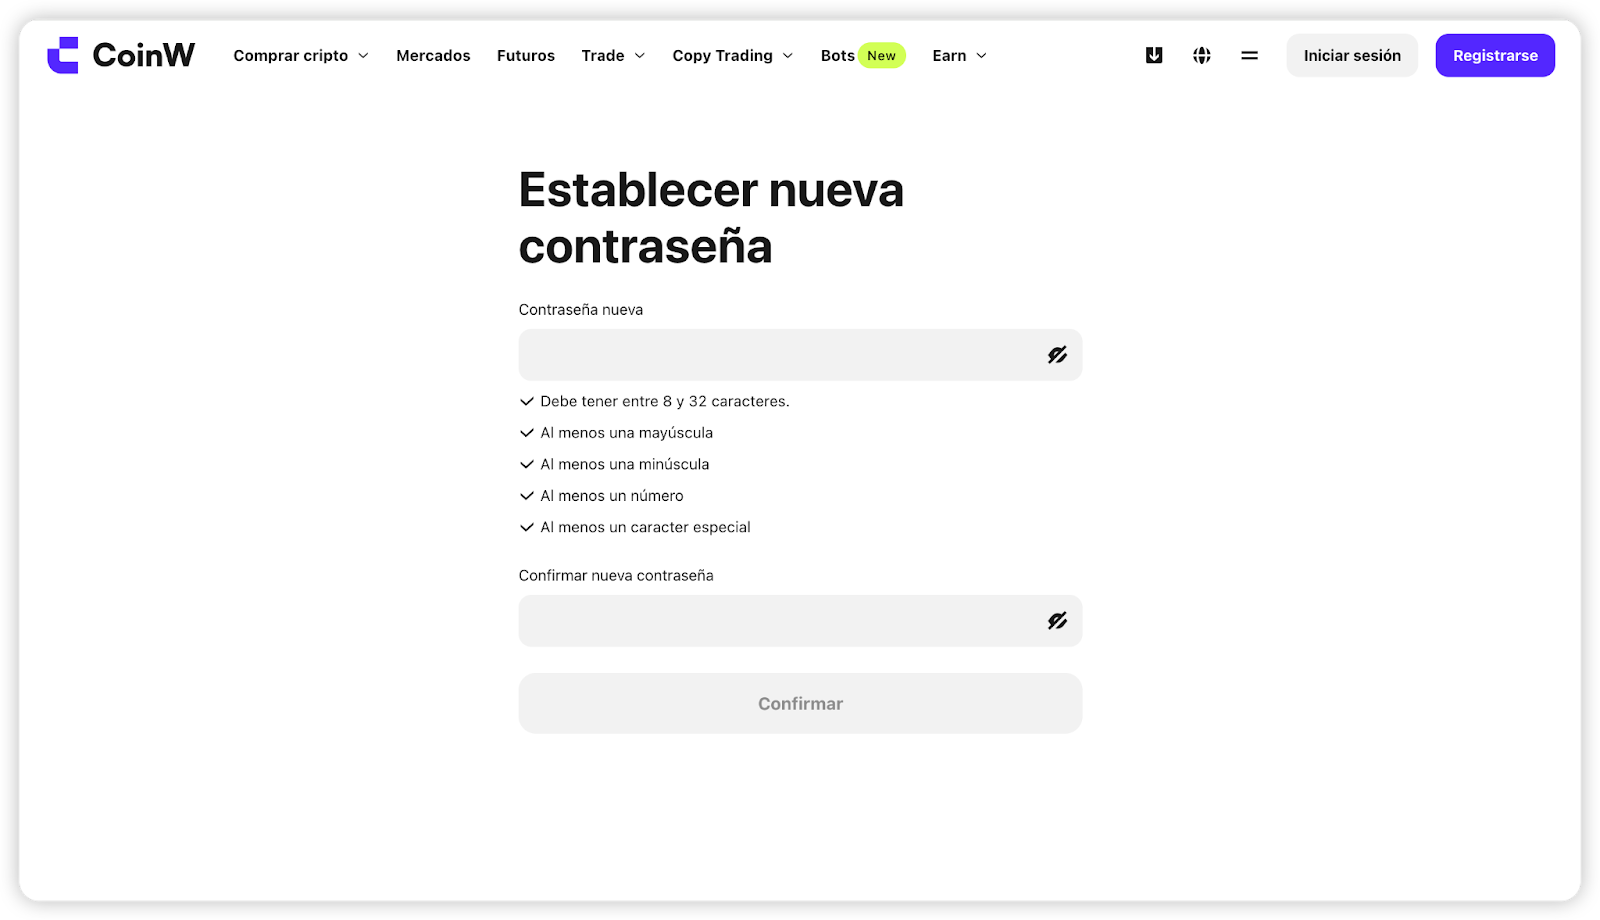Click the 'Confirmar nueva contraseña' field label
The width and height of the screenshot is (1600, 920).
616,575
